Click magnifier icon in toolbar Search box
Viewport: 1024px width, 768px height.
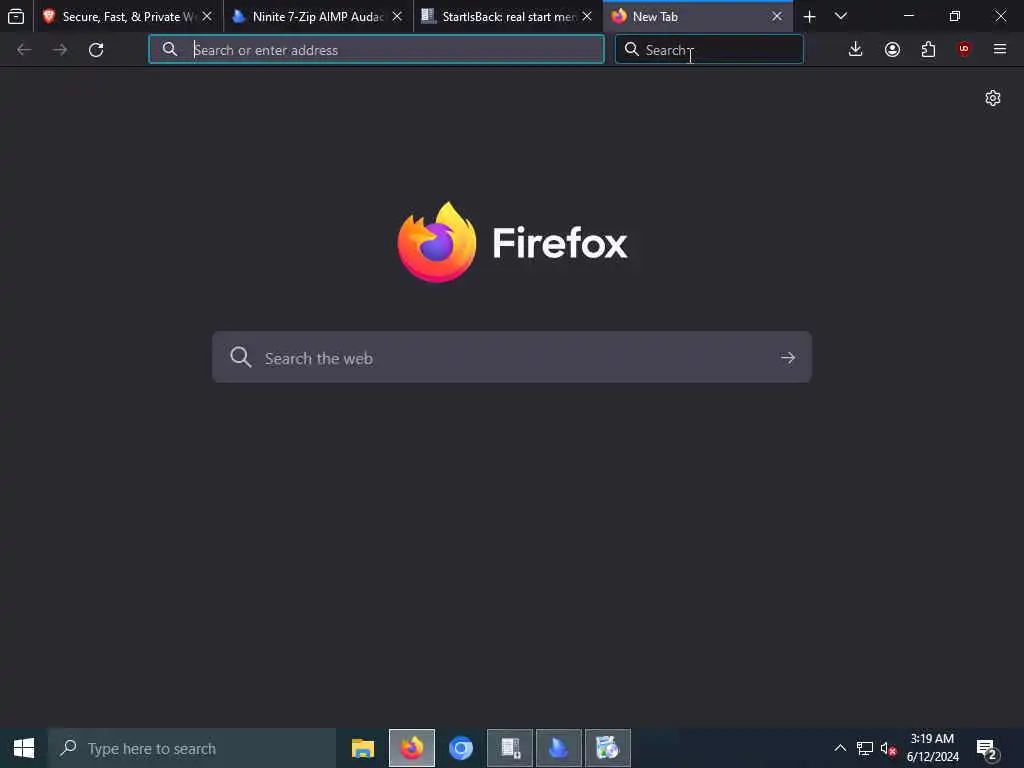pyautogui.click(x=632, y=50)
